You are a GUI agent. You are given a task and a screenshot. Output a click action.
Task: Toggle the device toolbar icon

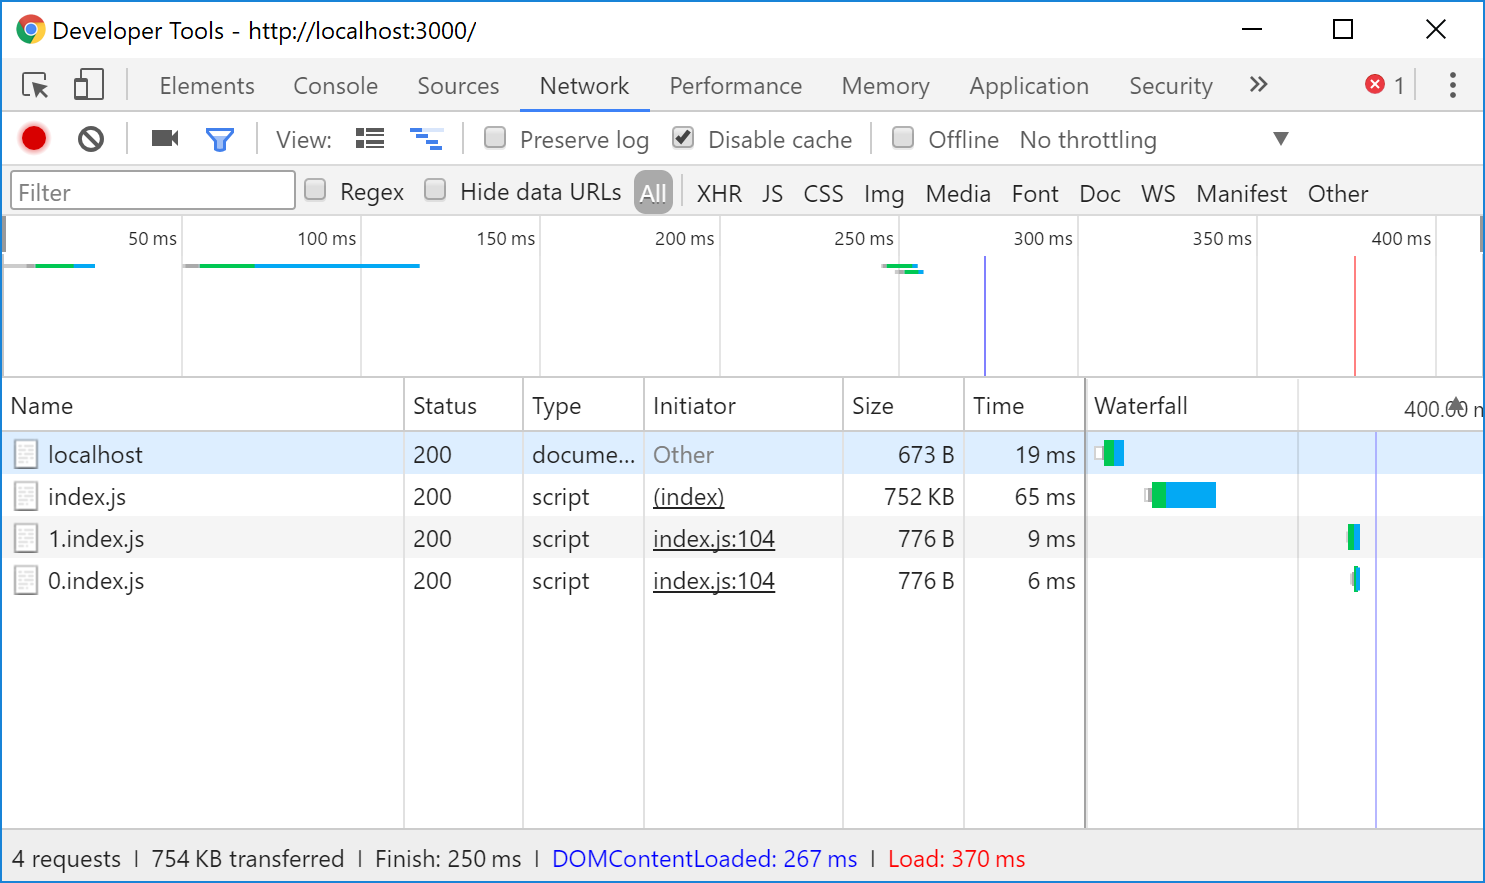[88, 86]
